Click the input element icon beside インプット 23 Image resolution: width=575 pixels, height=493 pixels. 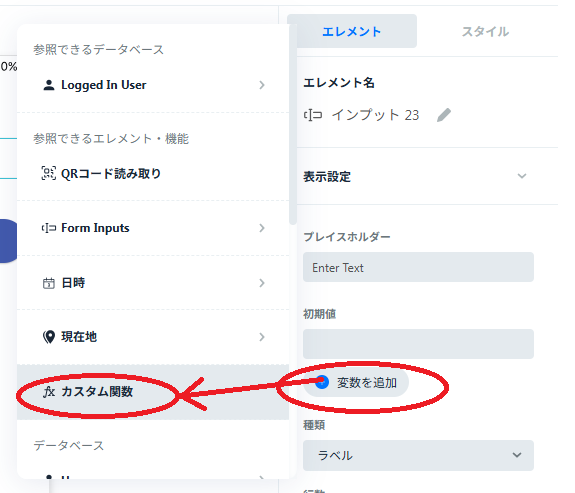point(313,115)
